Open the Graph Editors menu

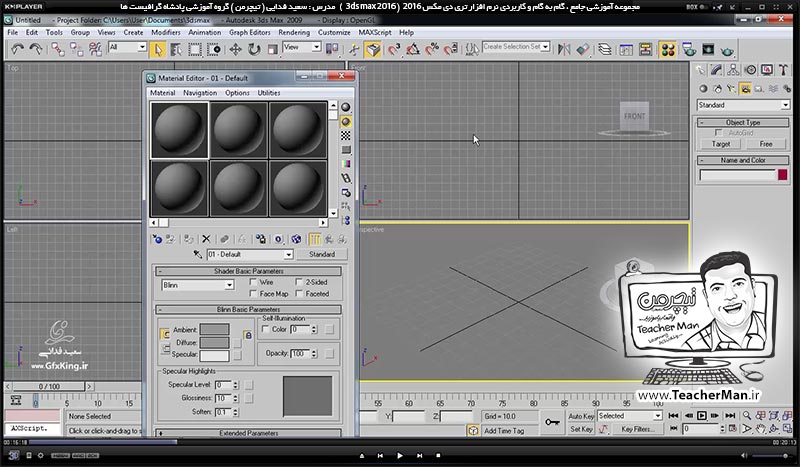[x=249, y=32]
